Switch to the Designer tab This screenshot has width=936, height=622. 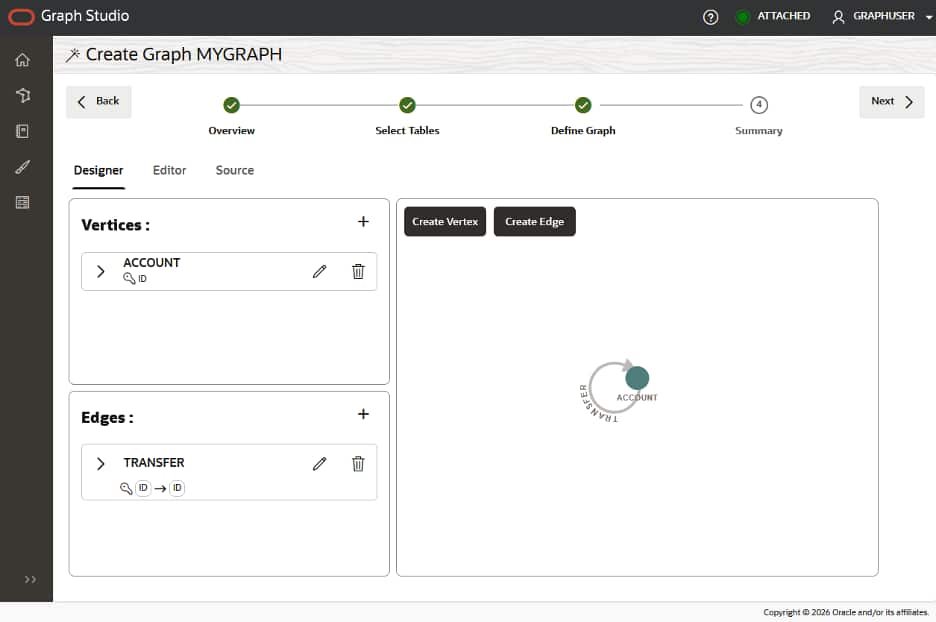tap(98, 171)
